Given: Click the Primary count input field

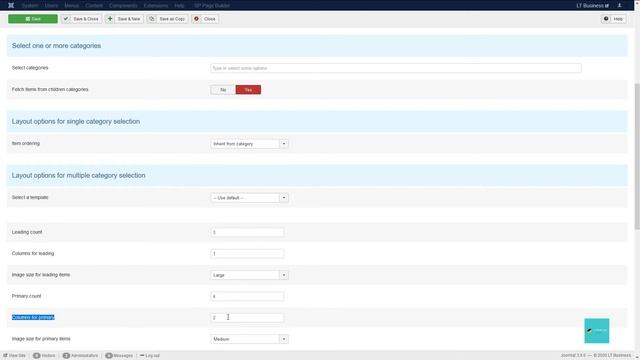Looking at the screenshot, I should [247, 296].
